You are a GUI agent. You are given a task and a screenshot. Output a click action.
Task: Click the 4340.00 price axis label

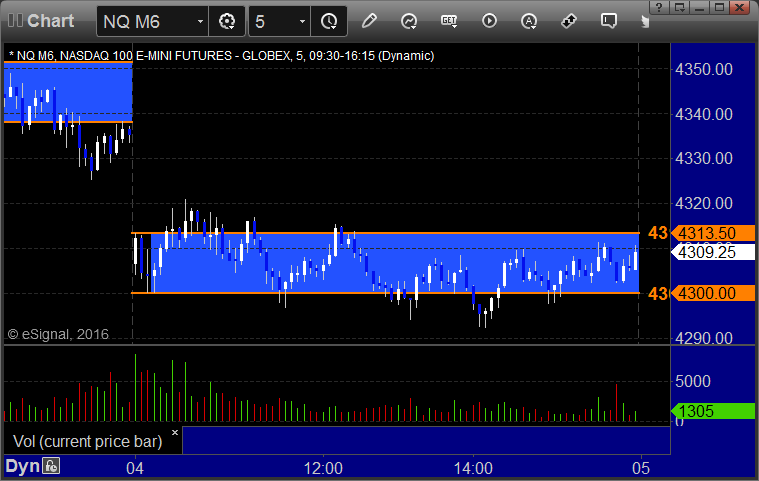704,114
